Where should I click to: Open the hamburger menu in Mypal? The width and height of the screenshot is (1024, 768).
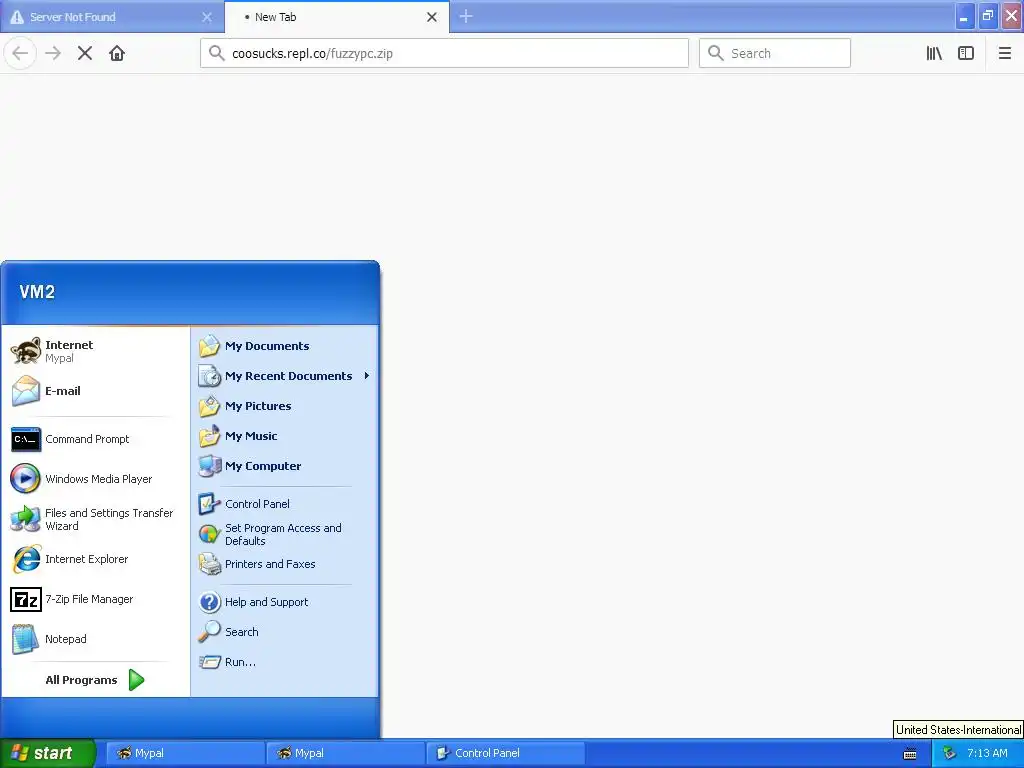(x=1004, y=53)
